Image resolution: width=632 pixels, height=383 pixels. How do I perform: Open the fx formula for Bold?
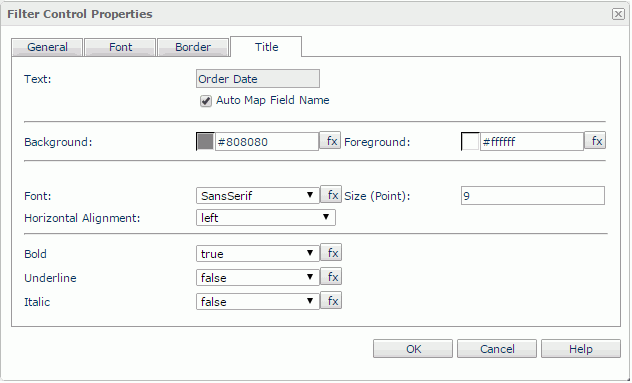point(331,253)
